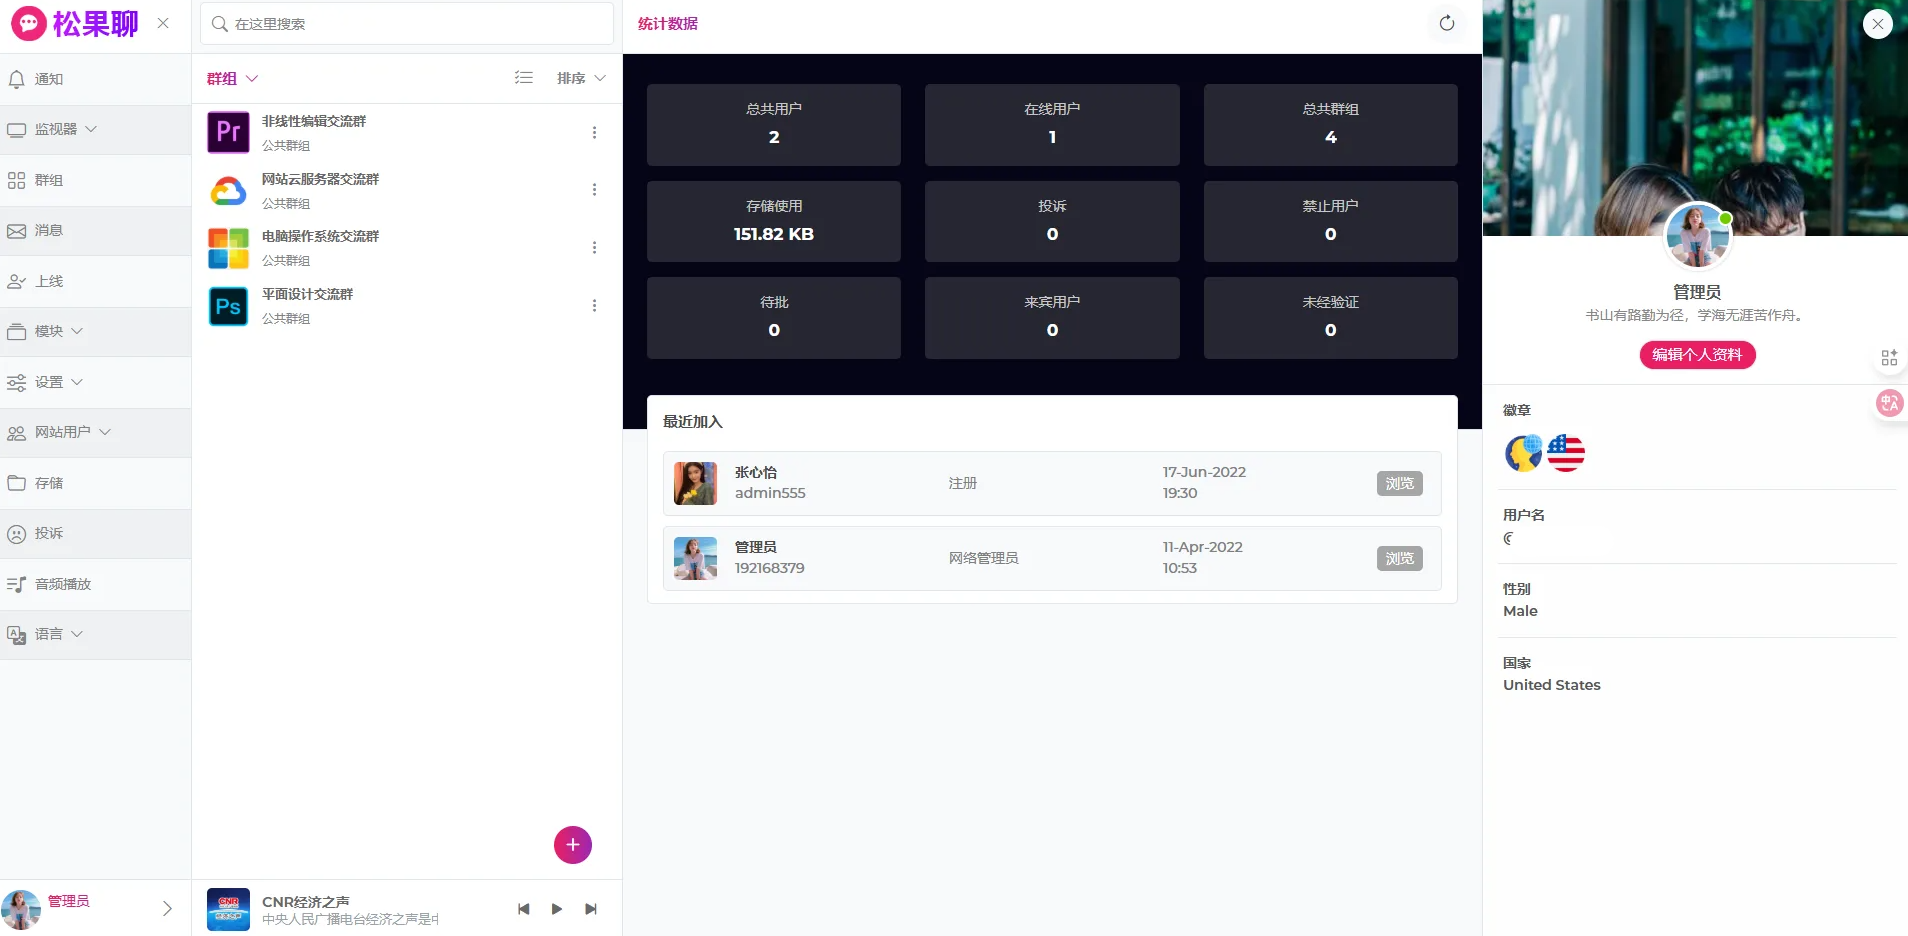Click the grid icon near profile panel
This screenshot has height=936, width=1908.
[1889, 358]
